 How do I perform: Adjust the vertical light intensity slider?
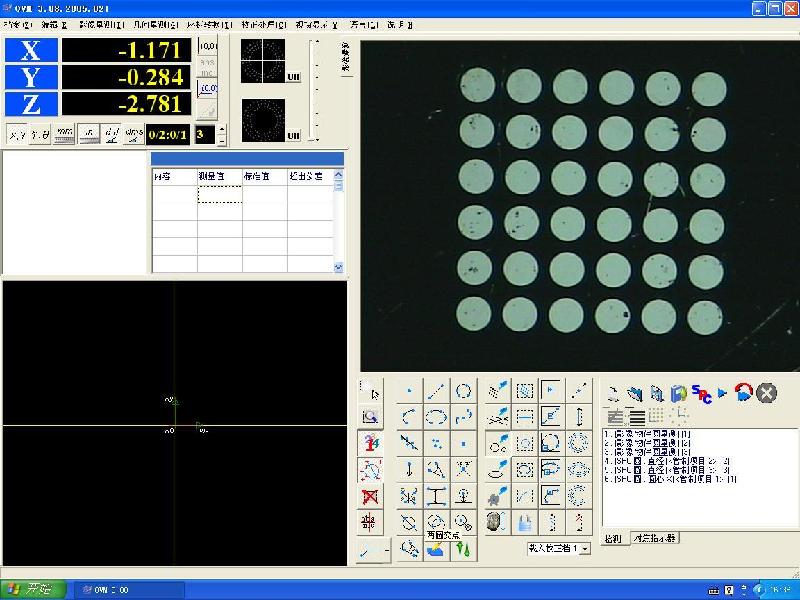[316, 90]
